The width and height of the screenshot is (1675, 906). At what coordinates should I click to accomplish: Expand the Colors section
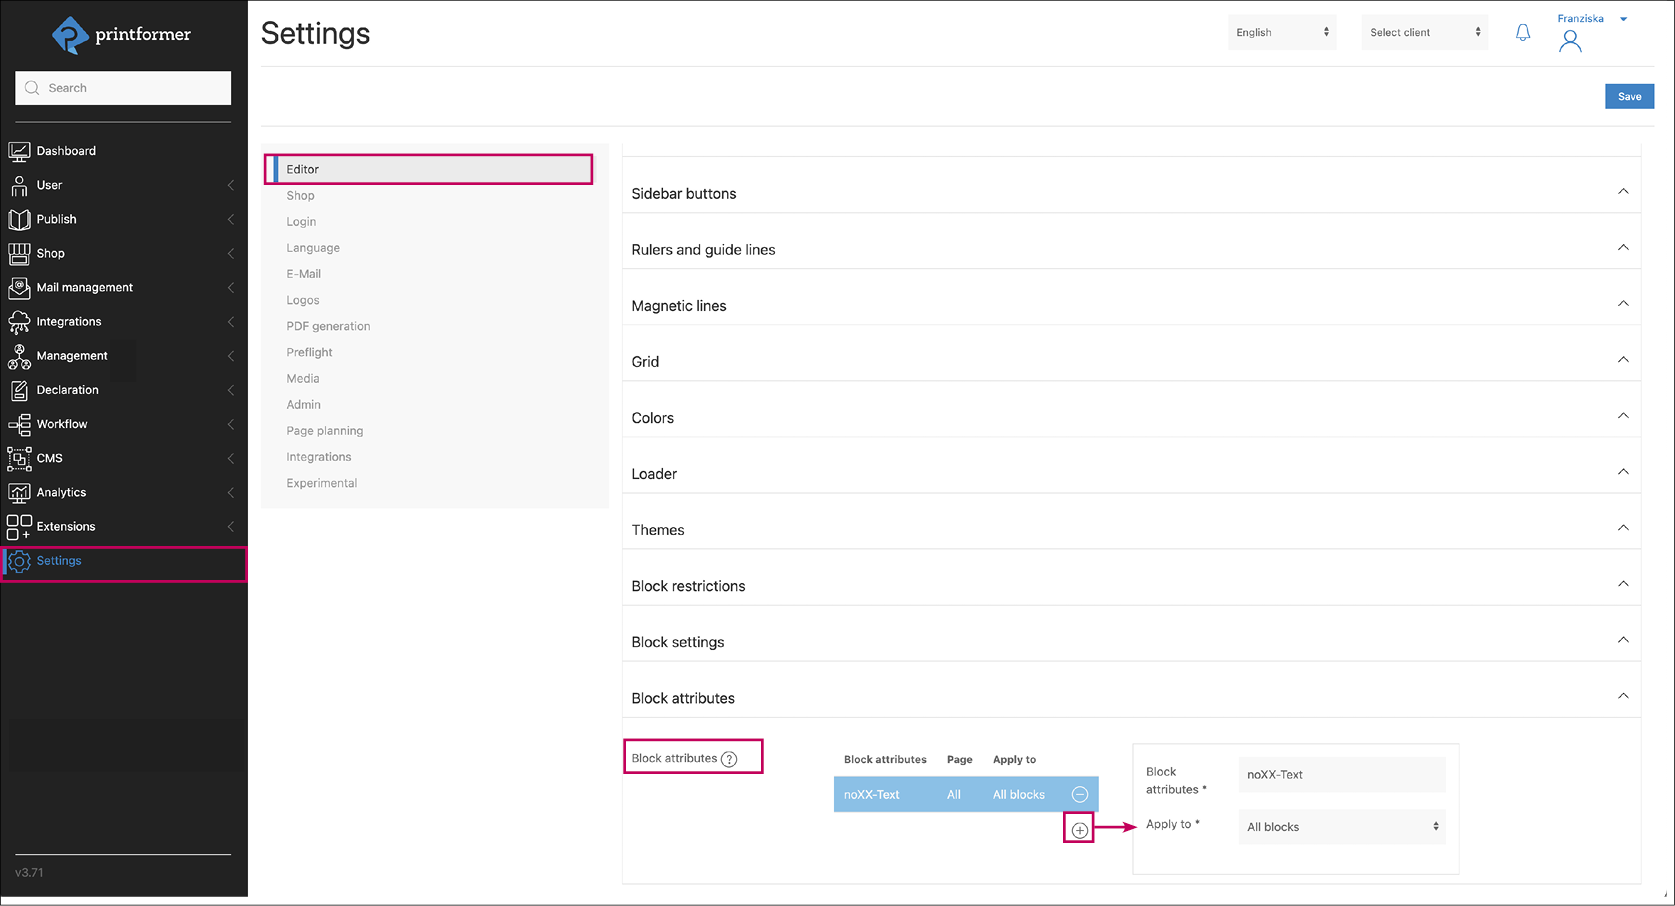tap(1622, 416)
